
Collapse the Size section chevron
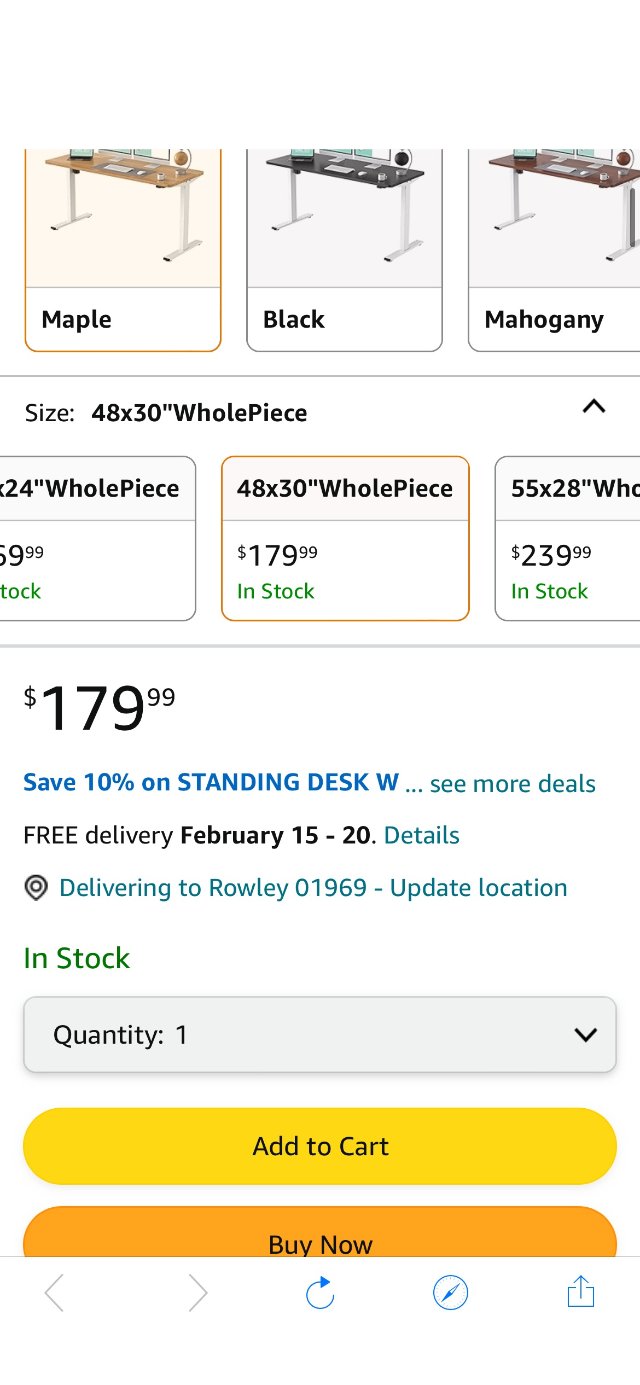pyautogui.click(x=594, y=407)
